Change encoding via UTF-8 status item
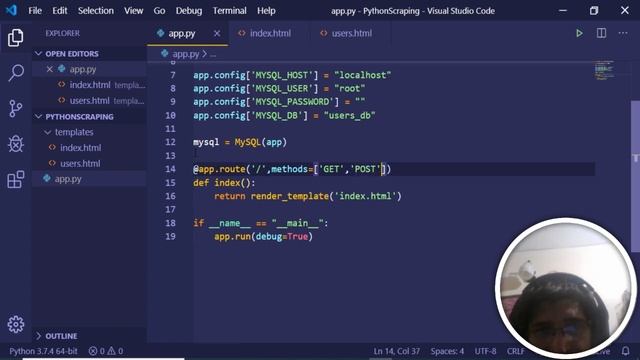 coord(485,351)
